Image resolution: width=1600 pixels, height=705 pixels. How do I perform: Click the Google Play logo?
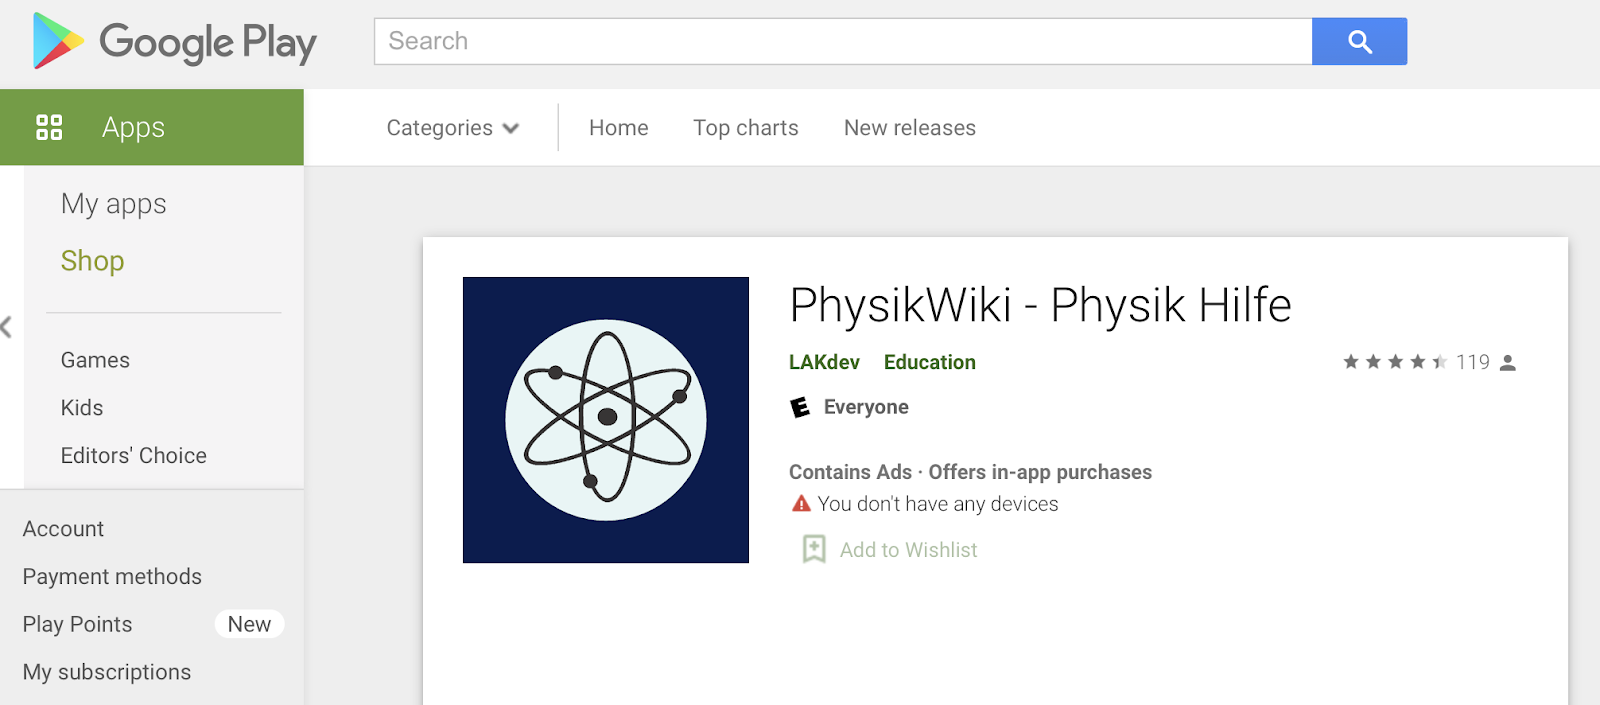click(x=175, y=41)
